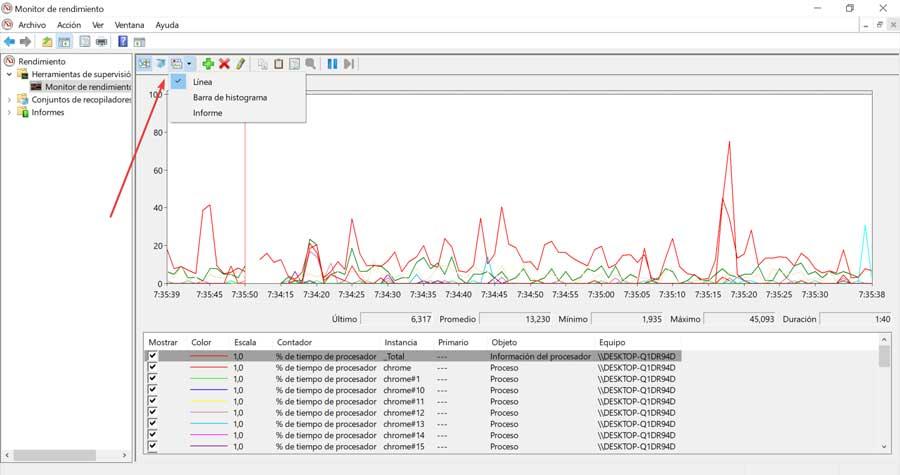Click the gray Forward arrow icon
The width and height of the screenshot is (900, 475).
tap(25, 42)
